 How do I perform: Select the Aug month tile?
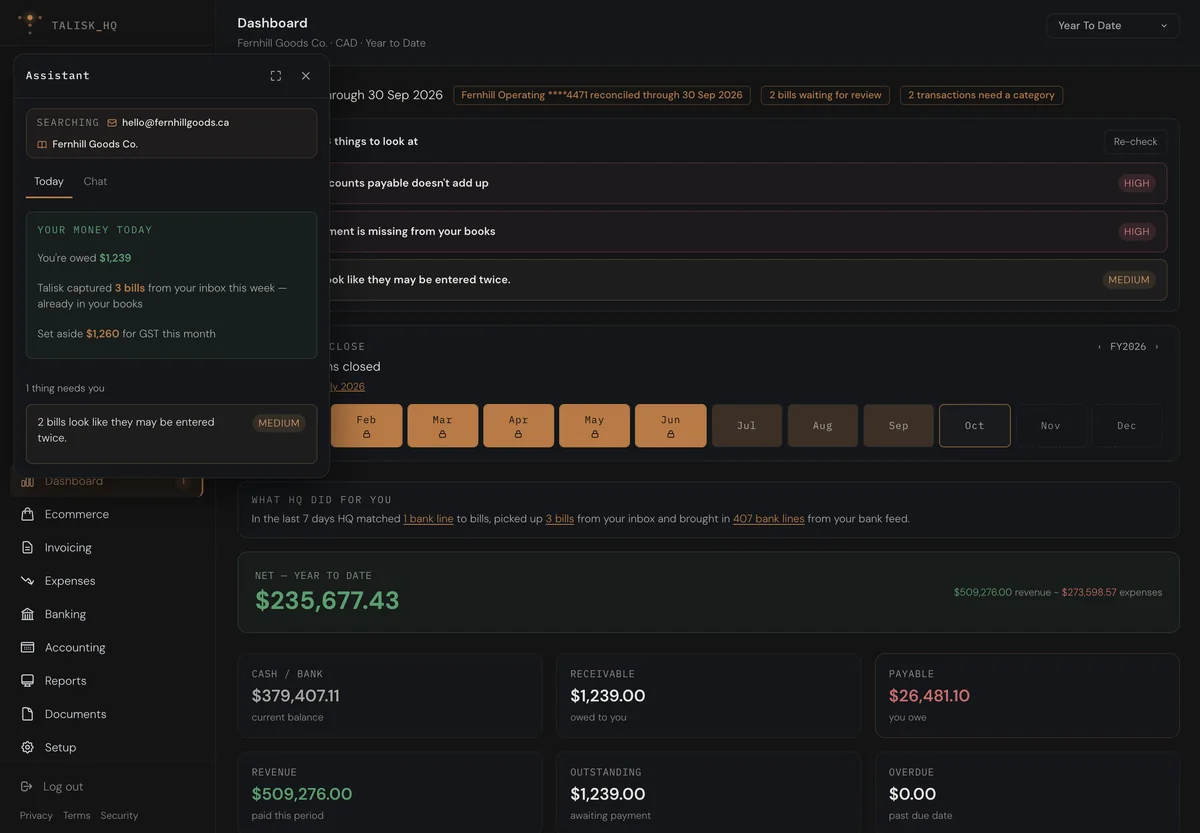[822, 425]
